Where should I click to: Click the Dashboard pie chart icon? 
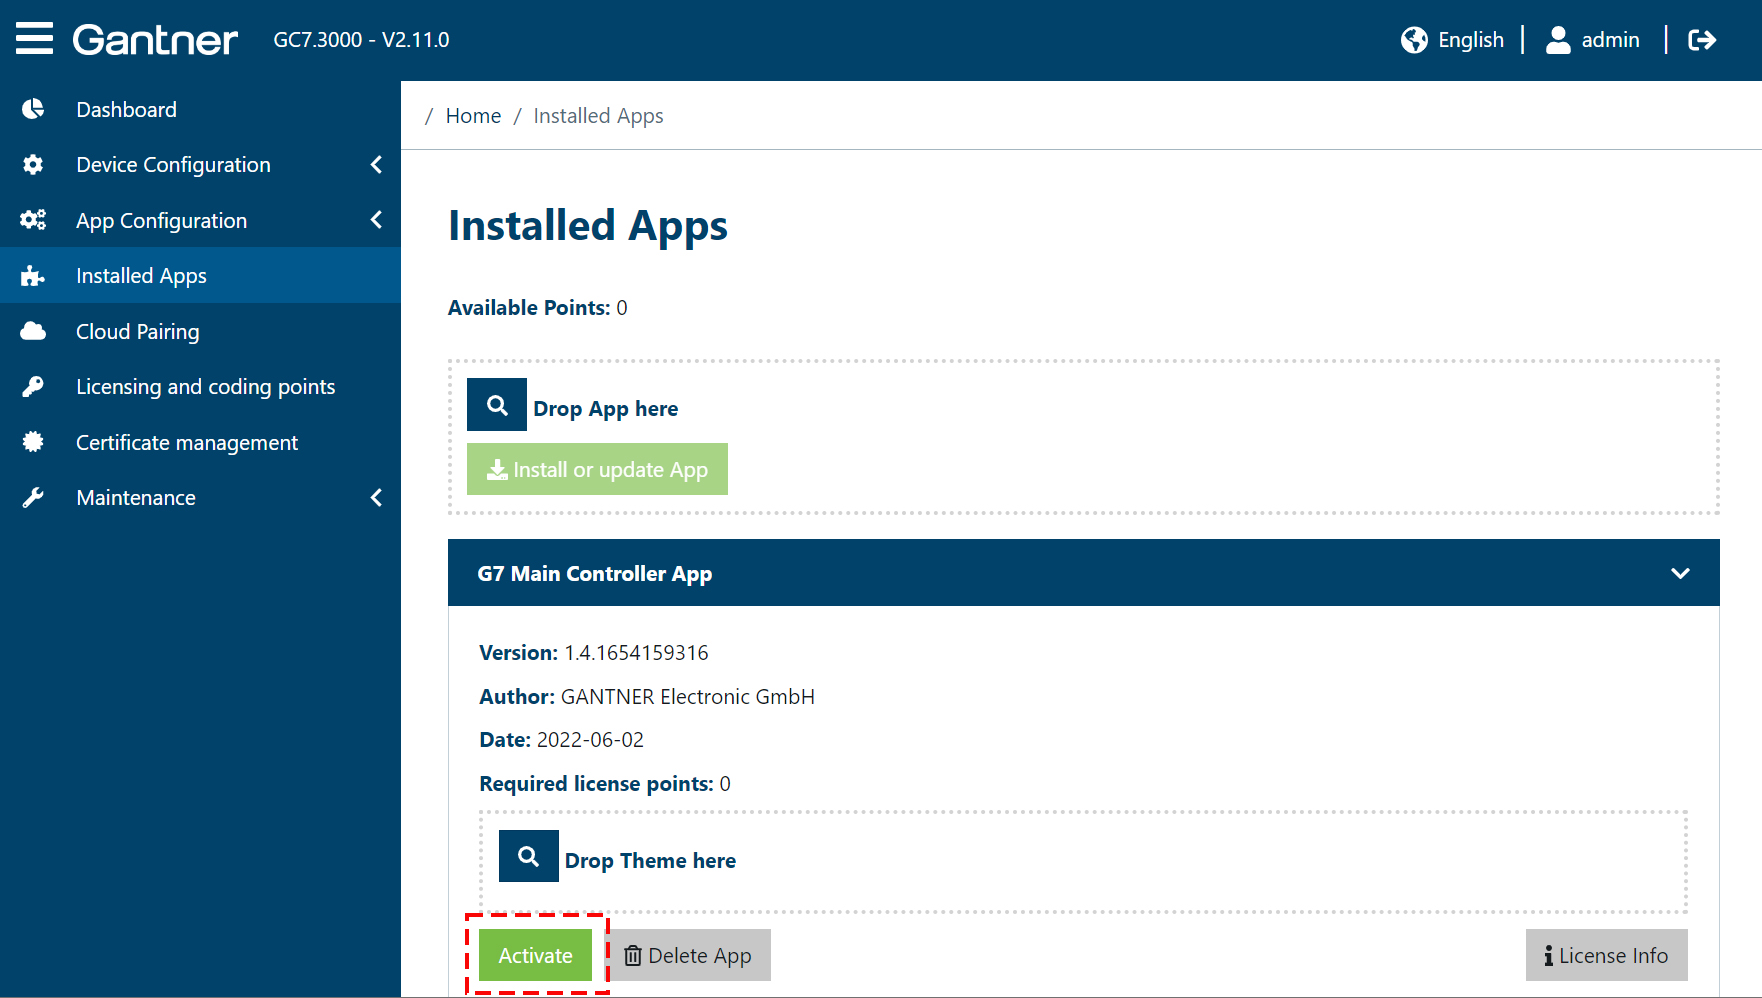click(33, 109)
